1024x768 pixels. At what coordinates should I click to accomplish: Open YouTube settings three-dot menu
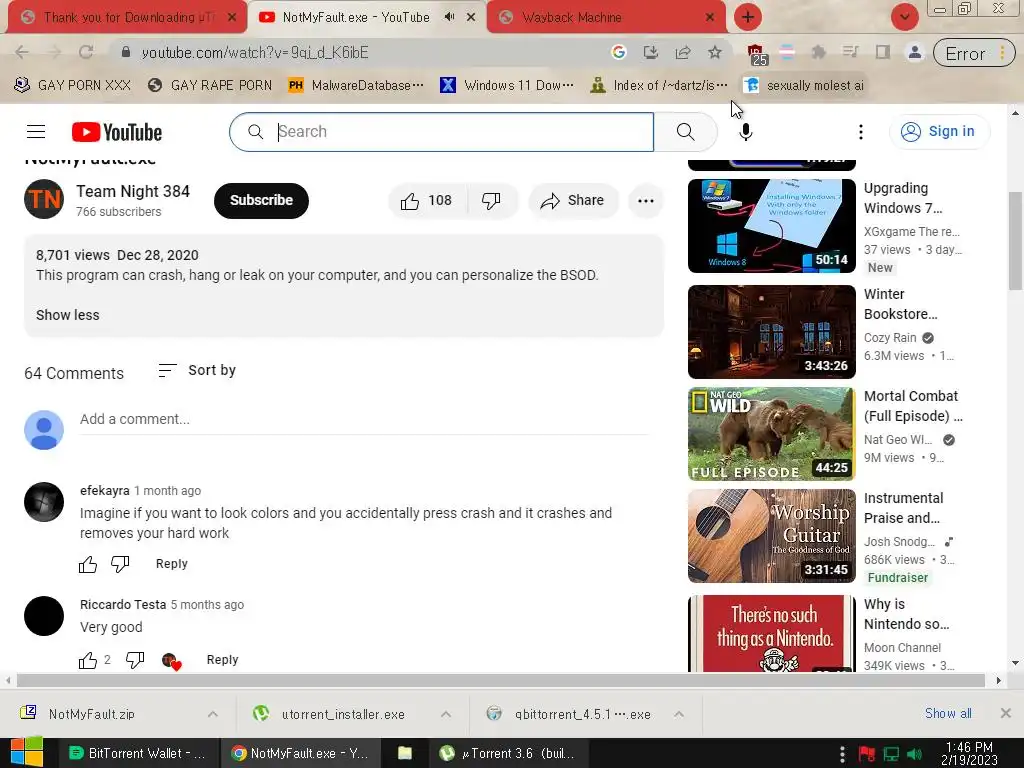(861, 132)
